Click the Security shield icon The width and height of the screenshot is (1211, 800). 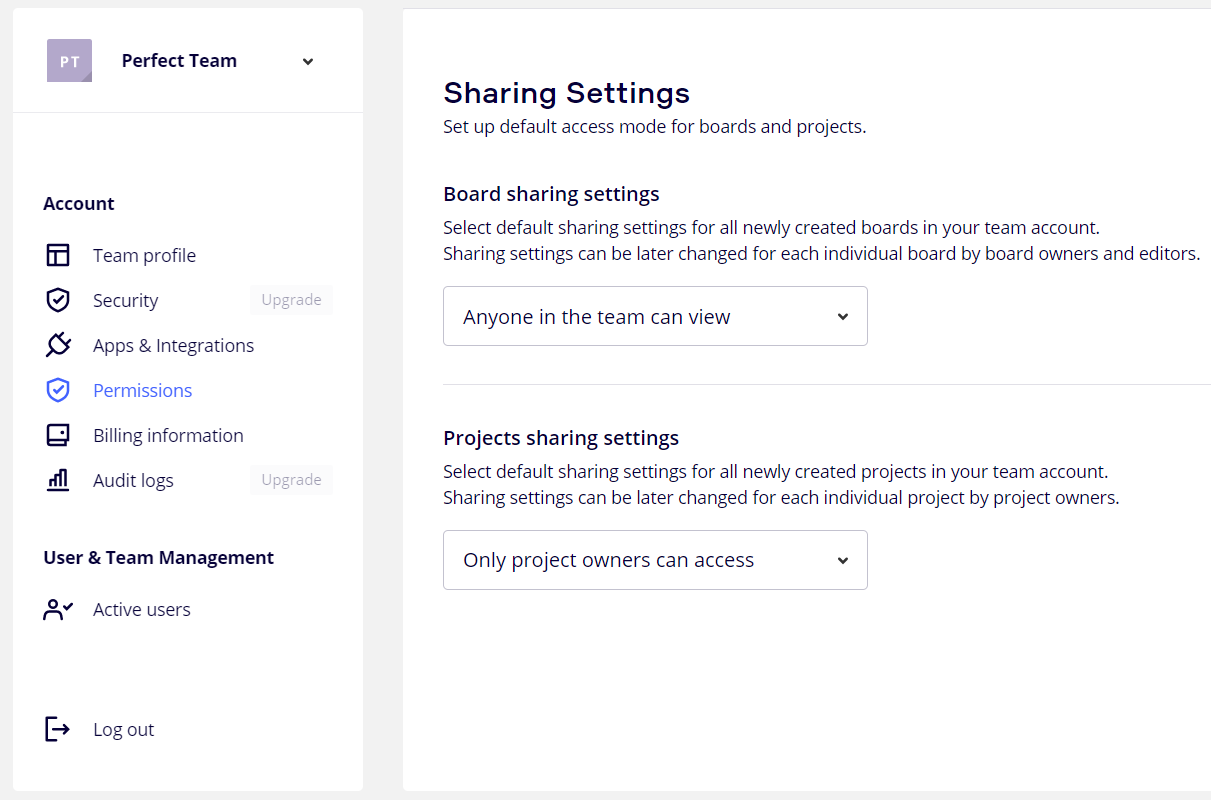58,300
